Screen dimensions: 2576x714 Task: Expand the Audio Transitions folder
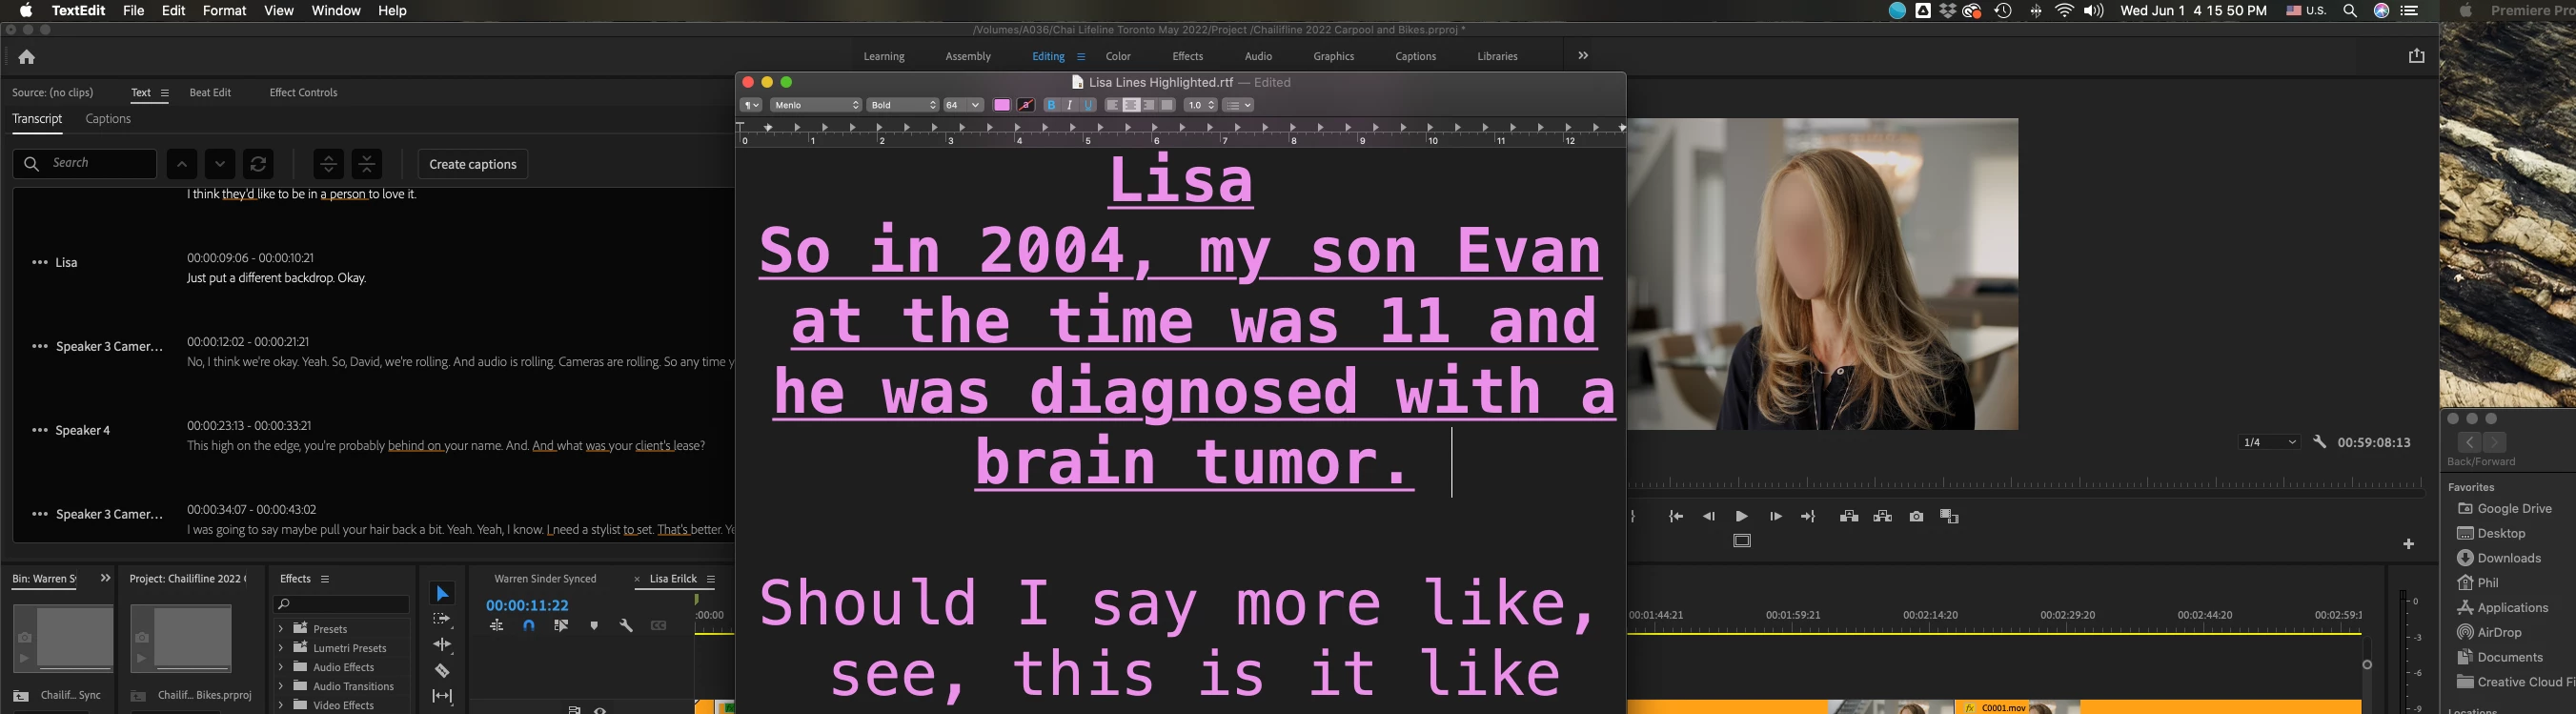(281, 686)
